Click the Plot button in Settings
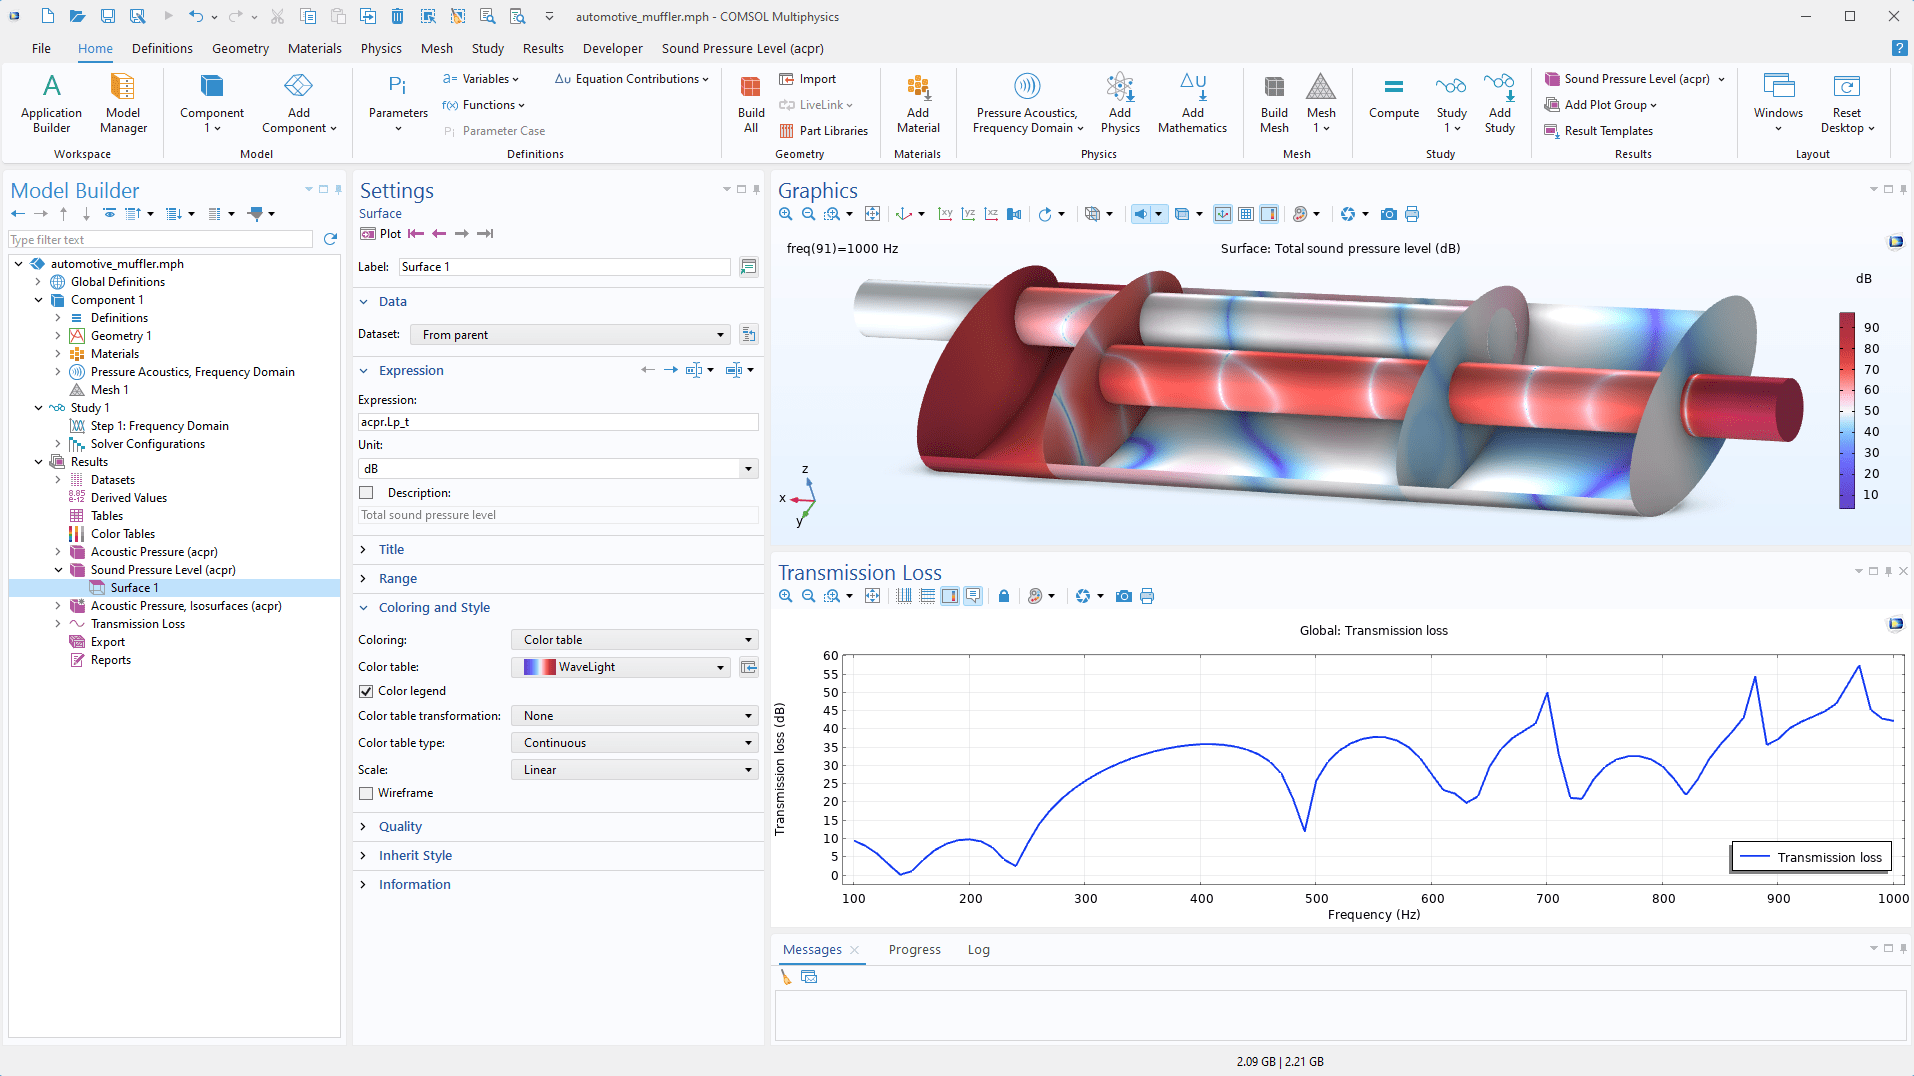Screen dimensions: 1914x1076 pos(381,234)
